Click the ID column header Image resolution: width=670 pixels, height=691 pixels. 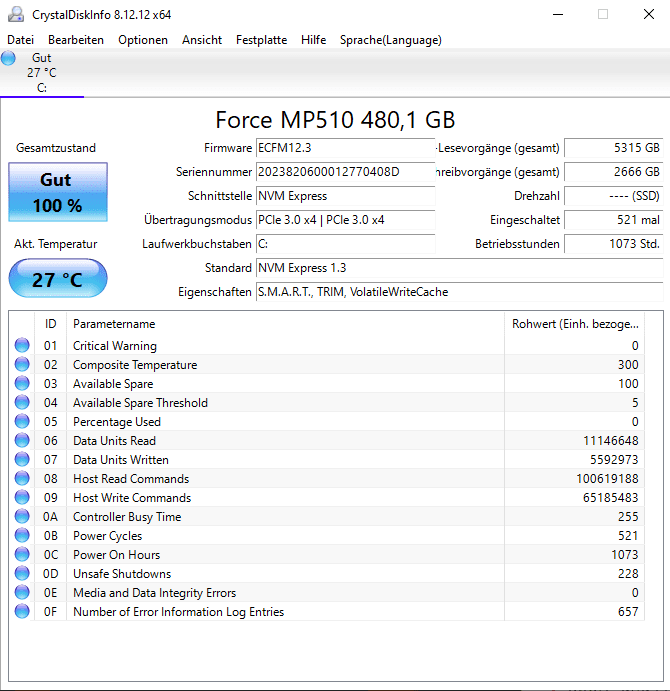click(50, 324)
